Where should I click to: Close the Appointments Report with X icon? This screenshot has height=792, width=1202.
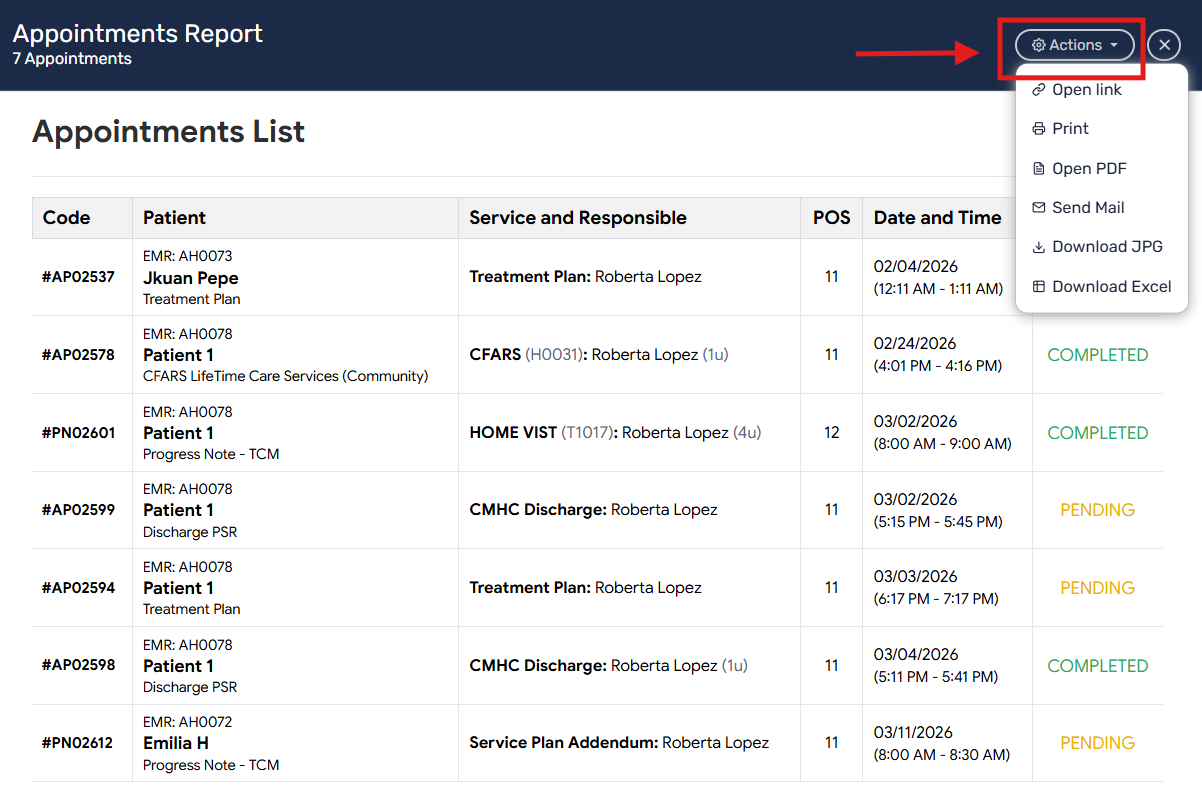tap(1164, 45)
